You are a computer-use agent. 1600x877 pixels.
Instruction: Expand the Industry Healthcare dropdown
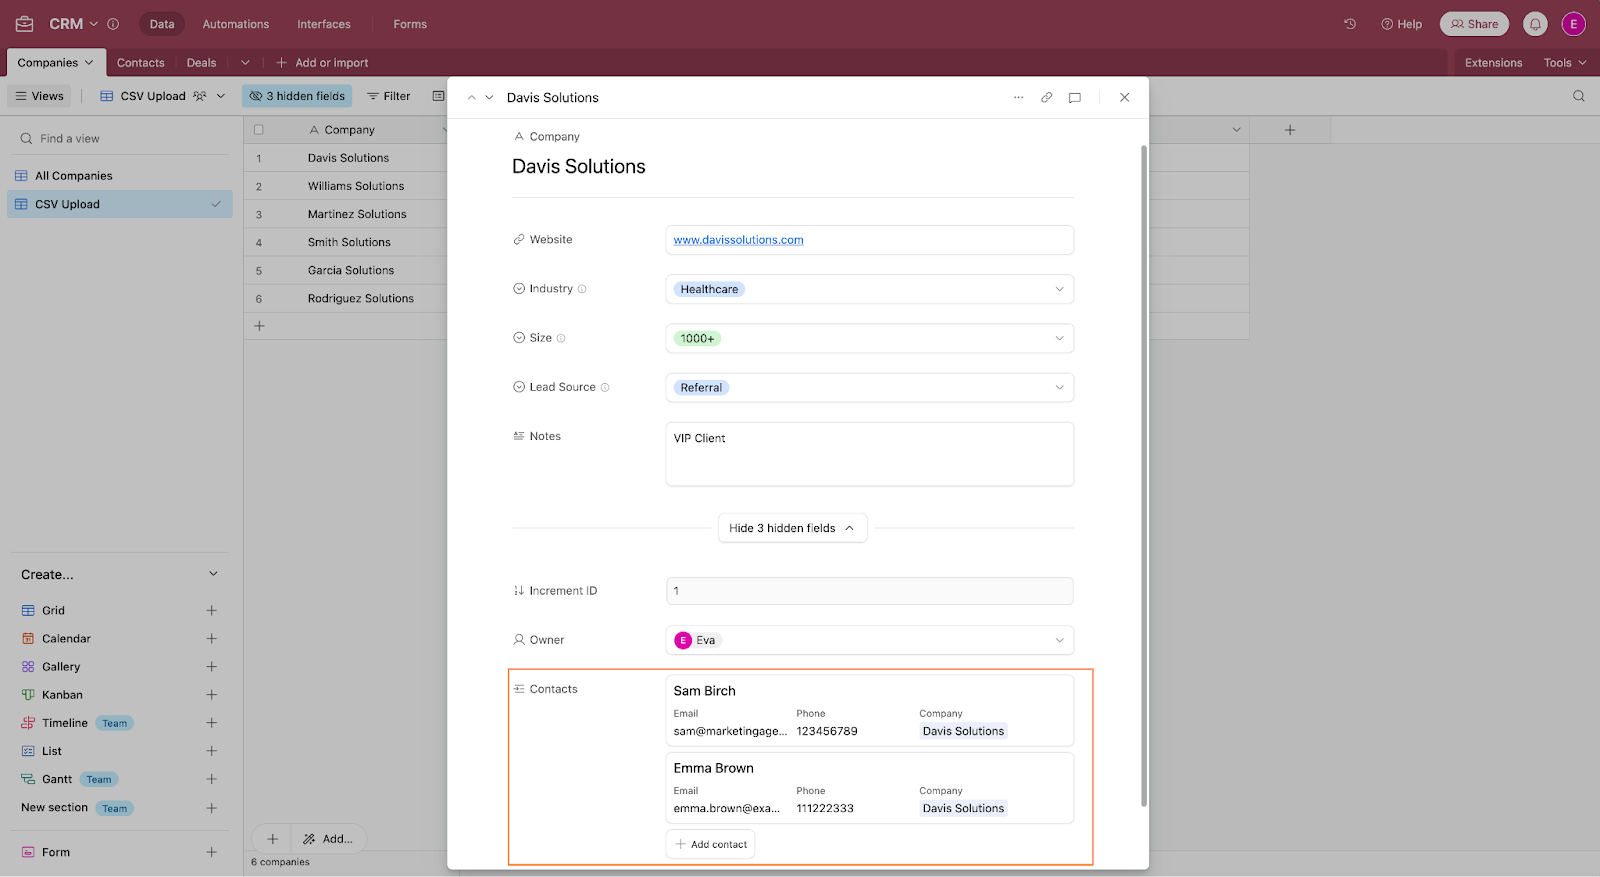(x=869, y=289)
